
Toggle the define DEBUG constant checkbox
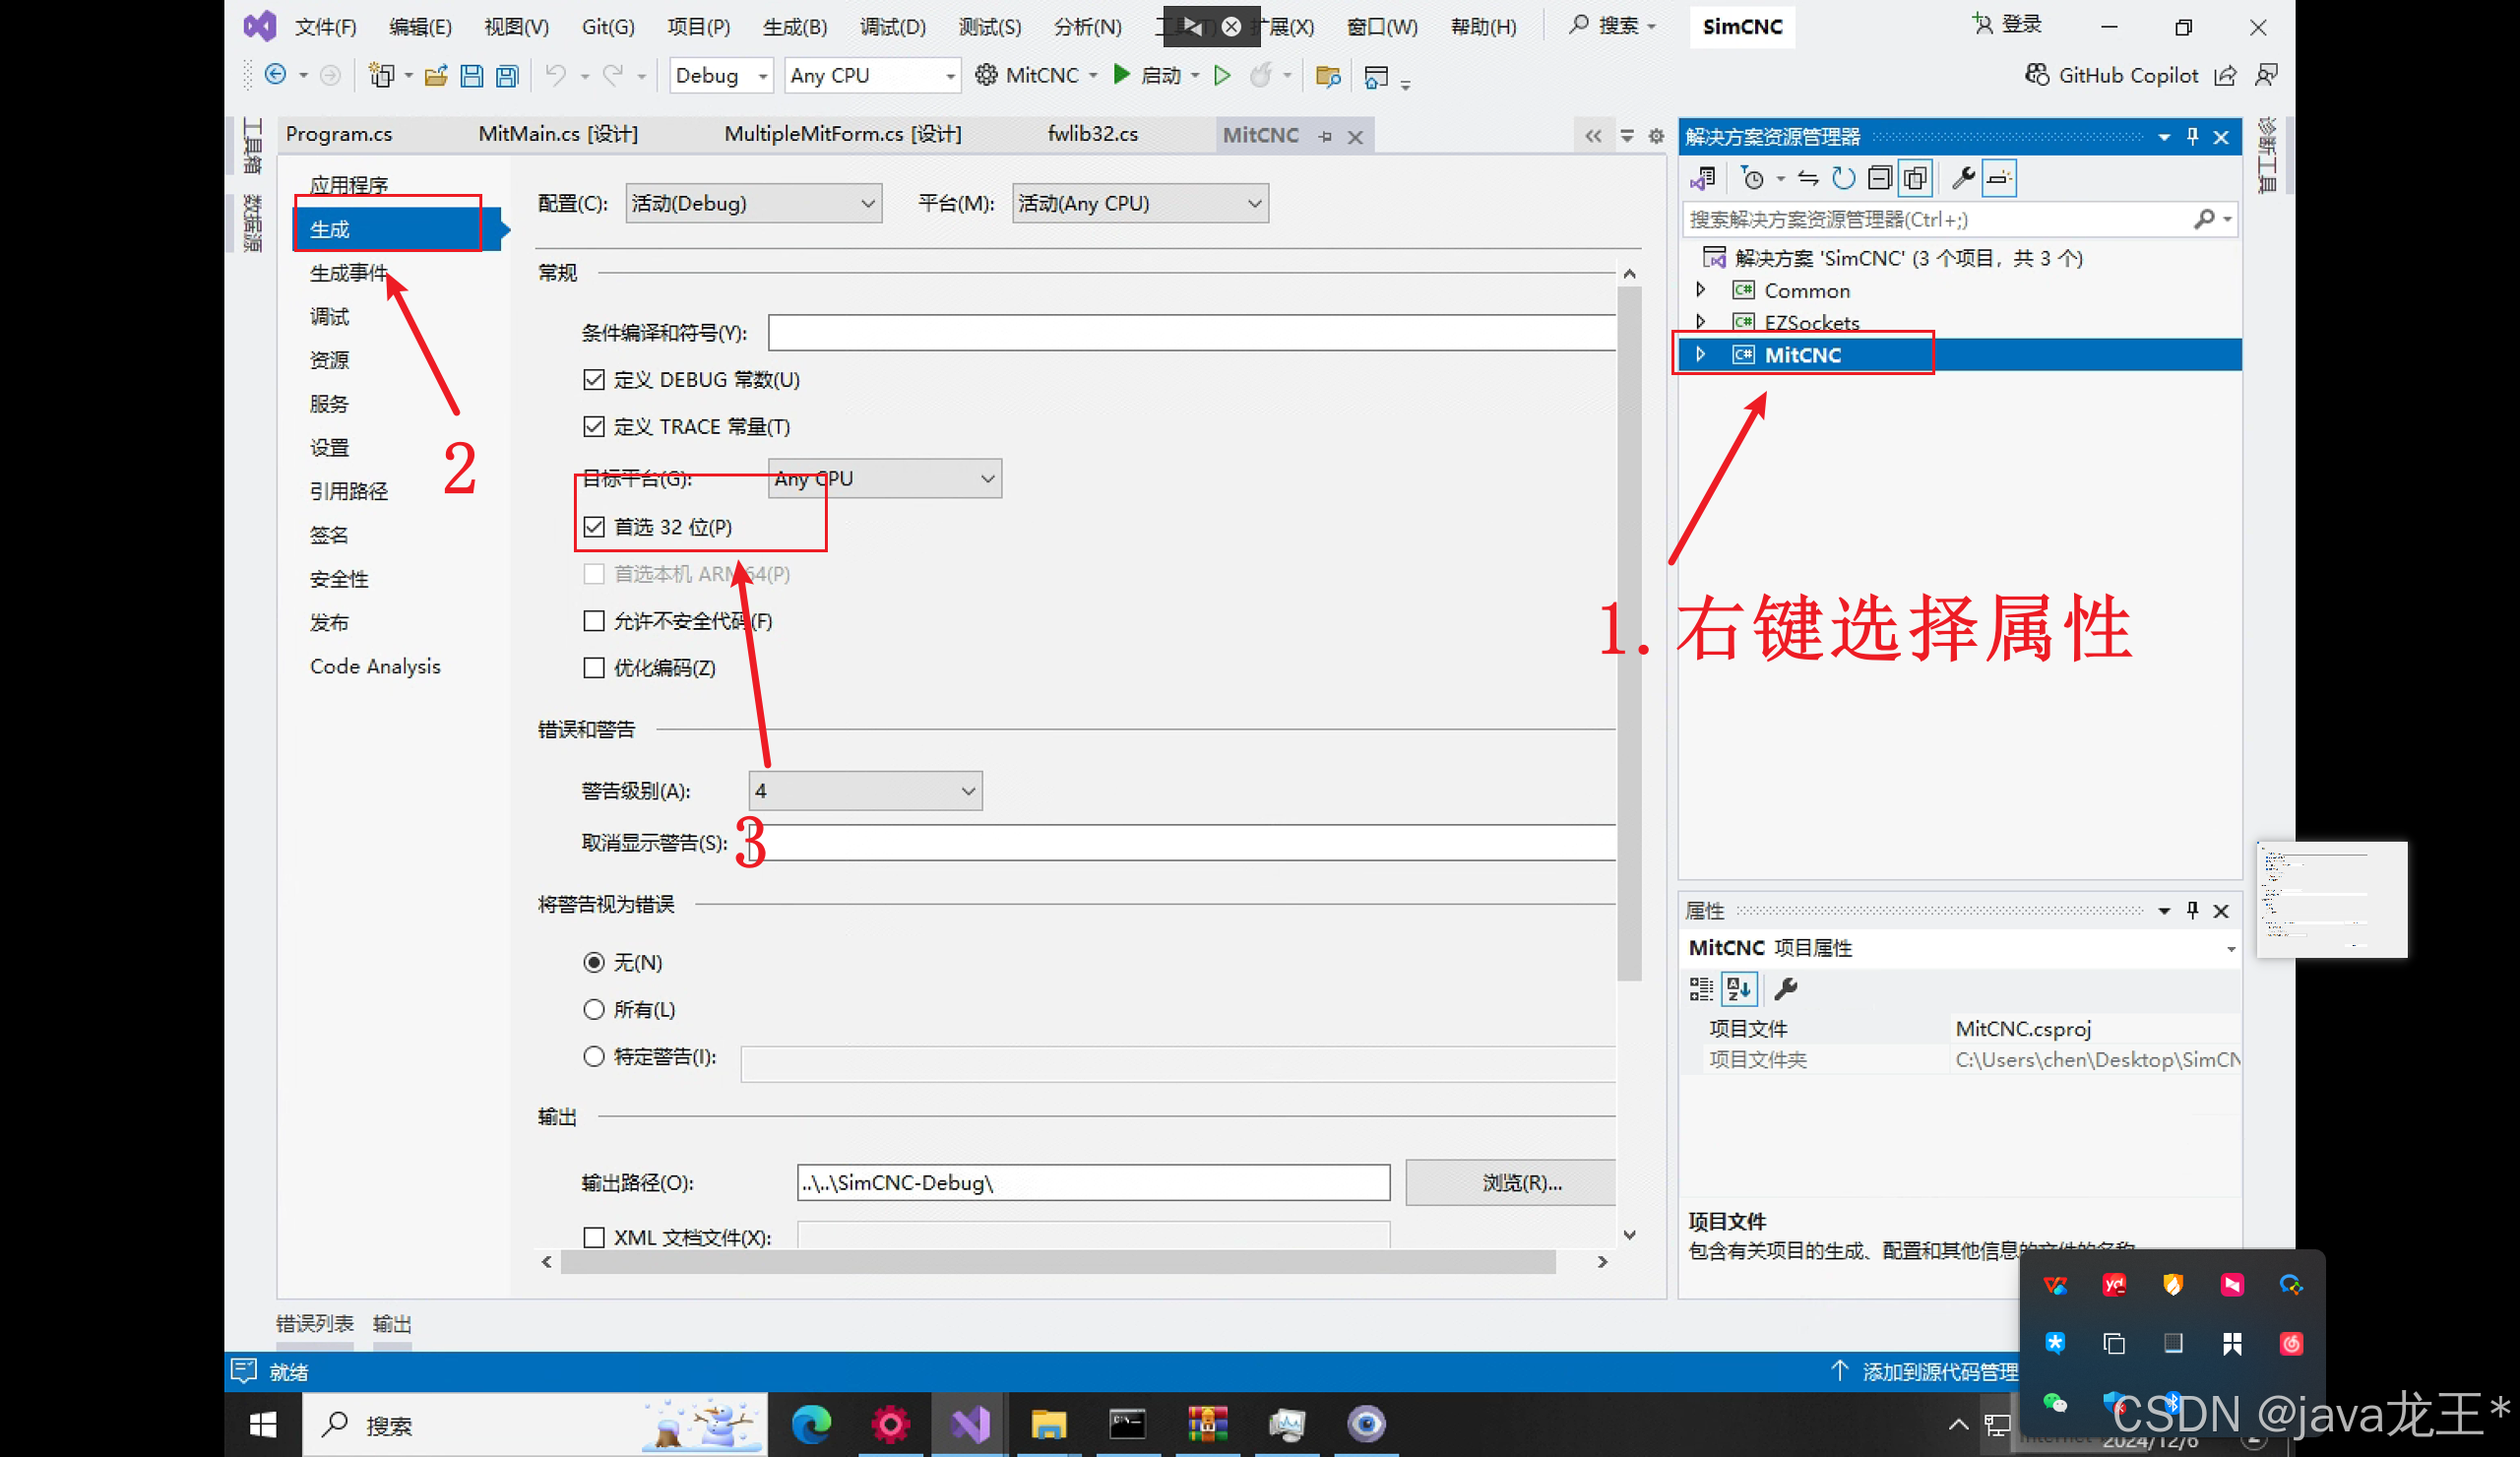(x=594, y=380)
